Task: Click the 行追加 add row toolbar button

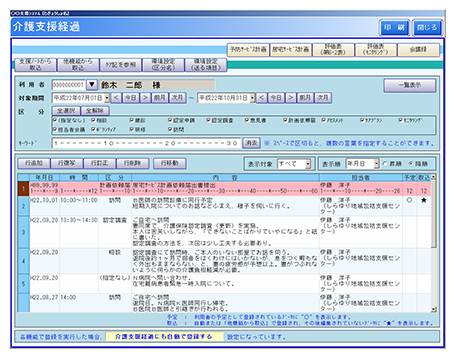Action: point(34,163)
